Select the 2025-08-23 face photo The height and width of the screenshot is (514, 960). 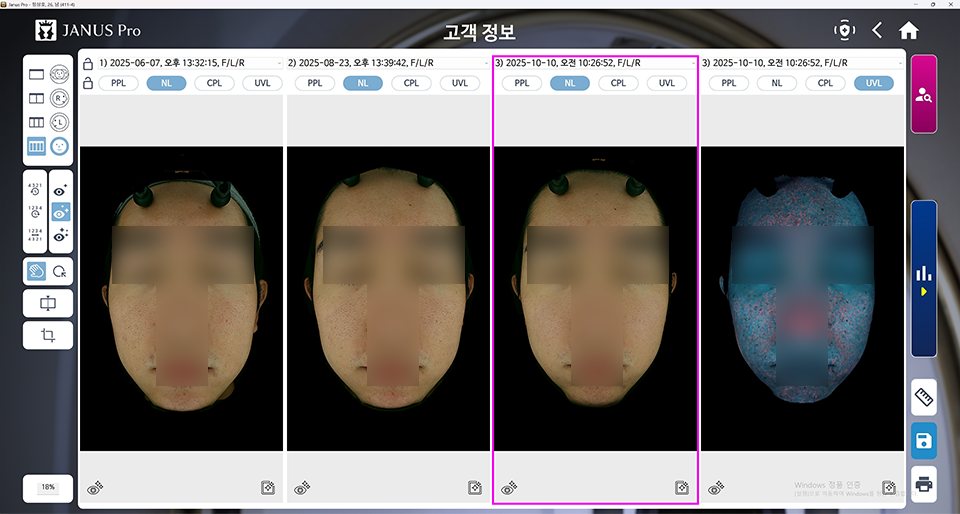pos(388,299)
